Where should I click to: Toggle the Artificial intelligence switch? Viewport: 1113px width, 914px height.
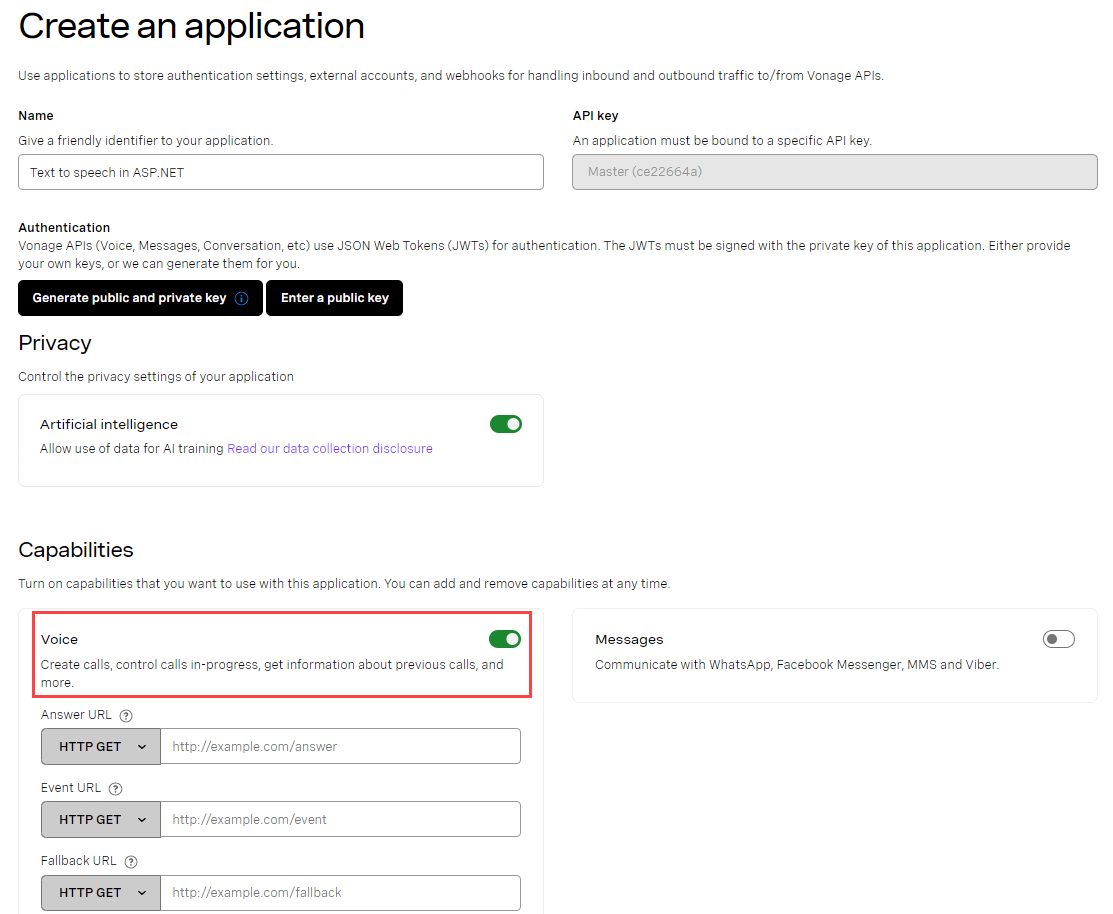pos(505,424)
